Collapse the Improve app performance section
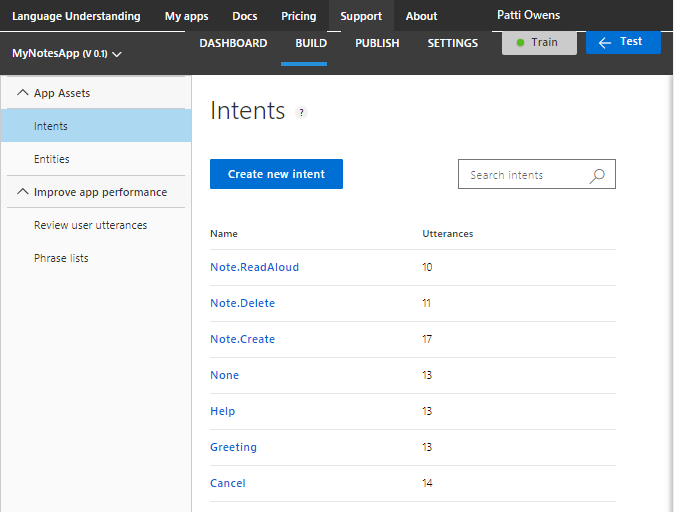The height and width of the screenshot is (512, 674). pos(23,192)
